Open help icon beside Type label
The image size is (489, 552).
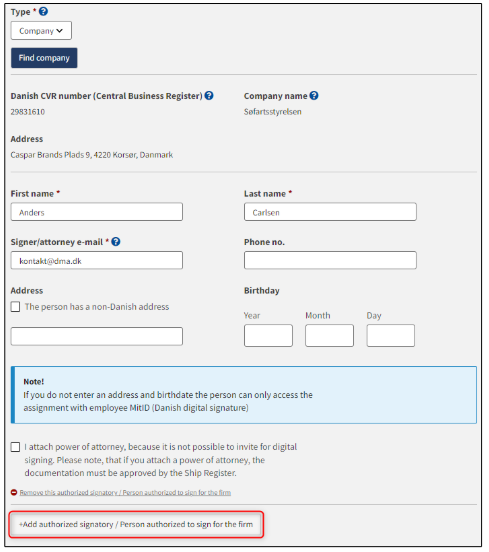pyautogui.click(x=43, y=12)
